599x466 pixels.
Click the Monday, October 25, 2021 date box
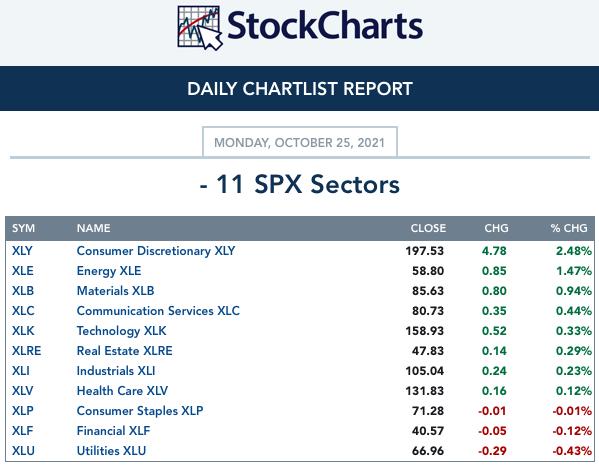[x=300, y=142]
